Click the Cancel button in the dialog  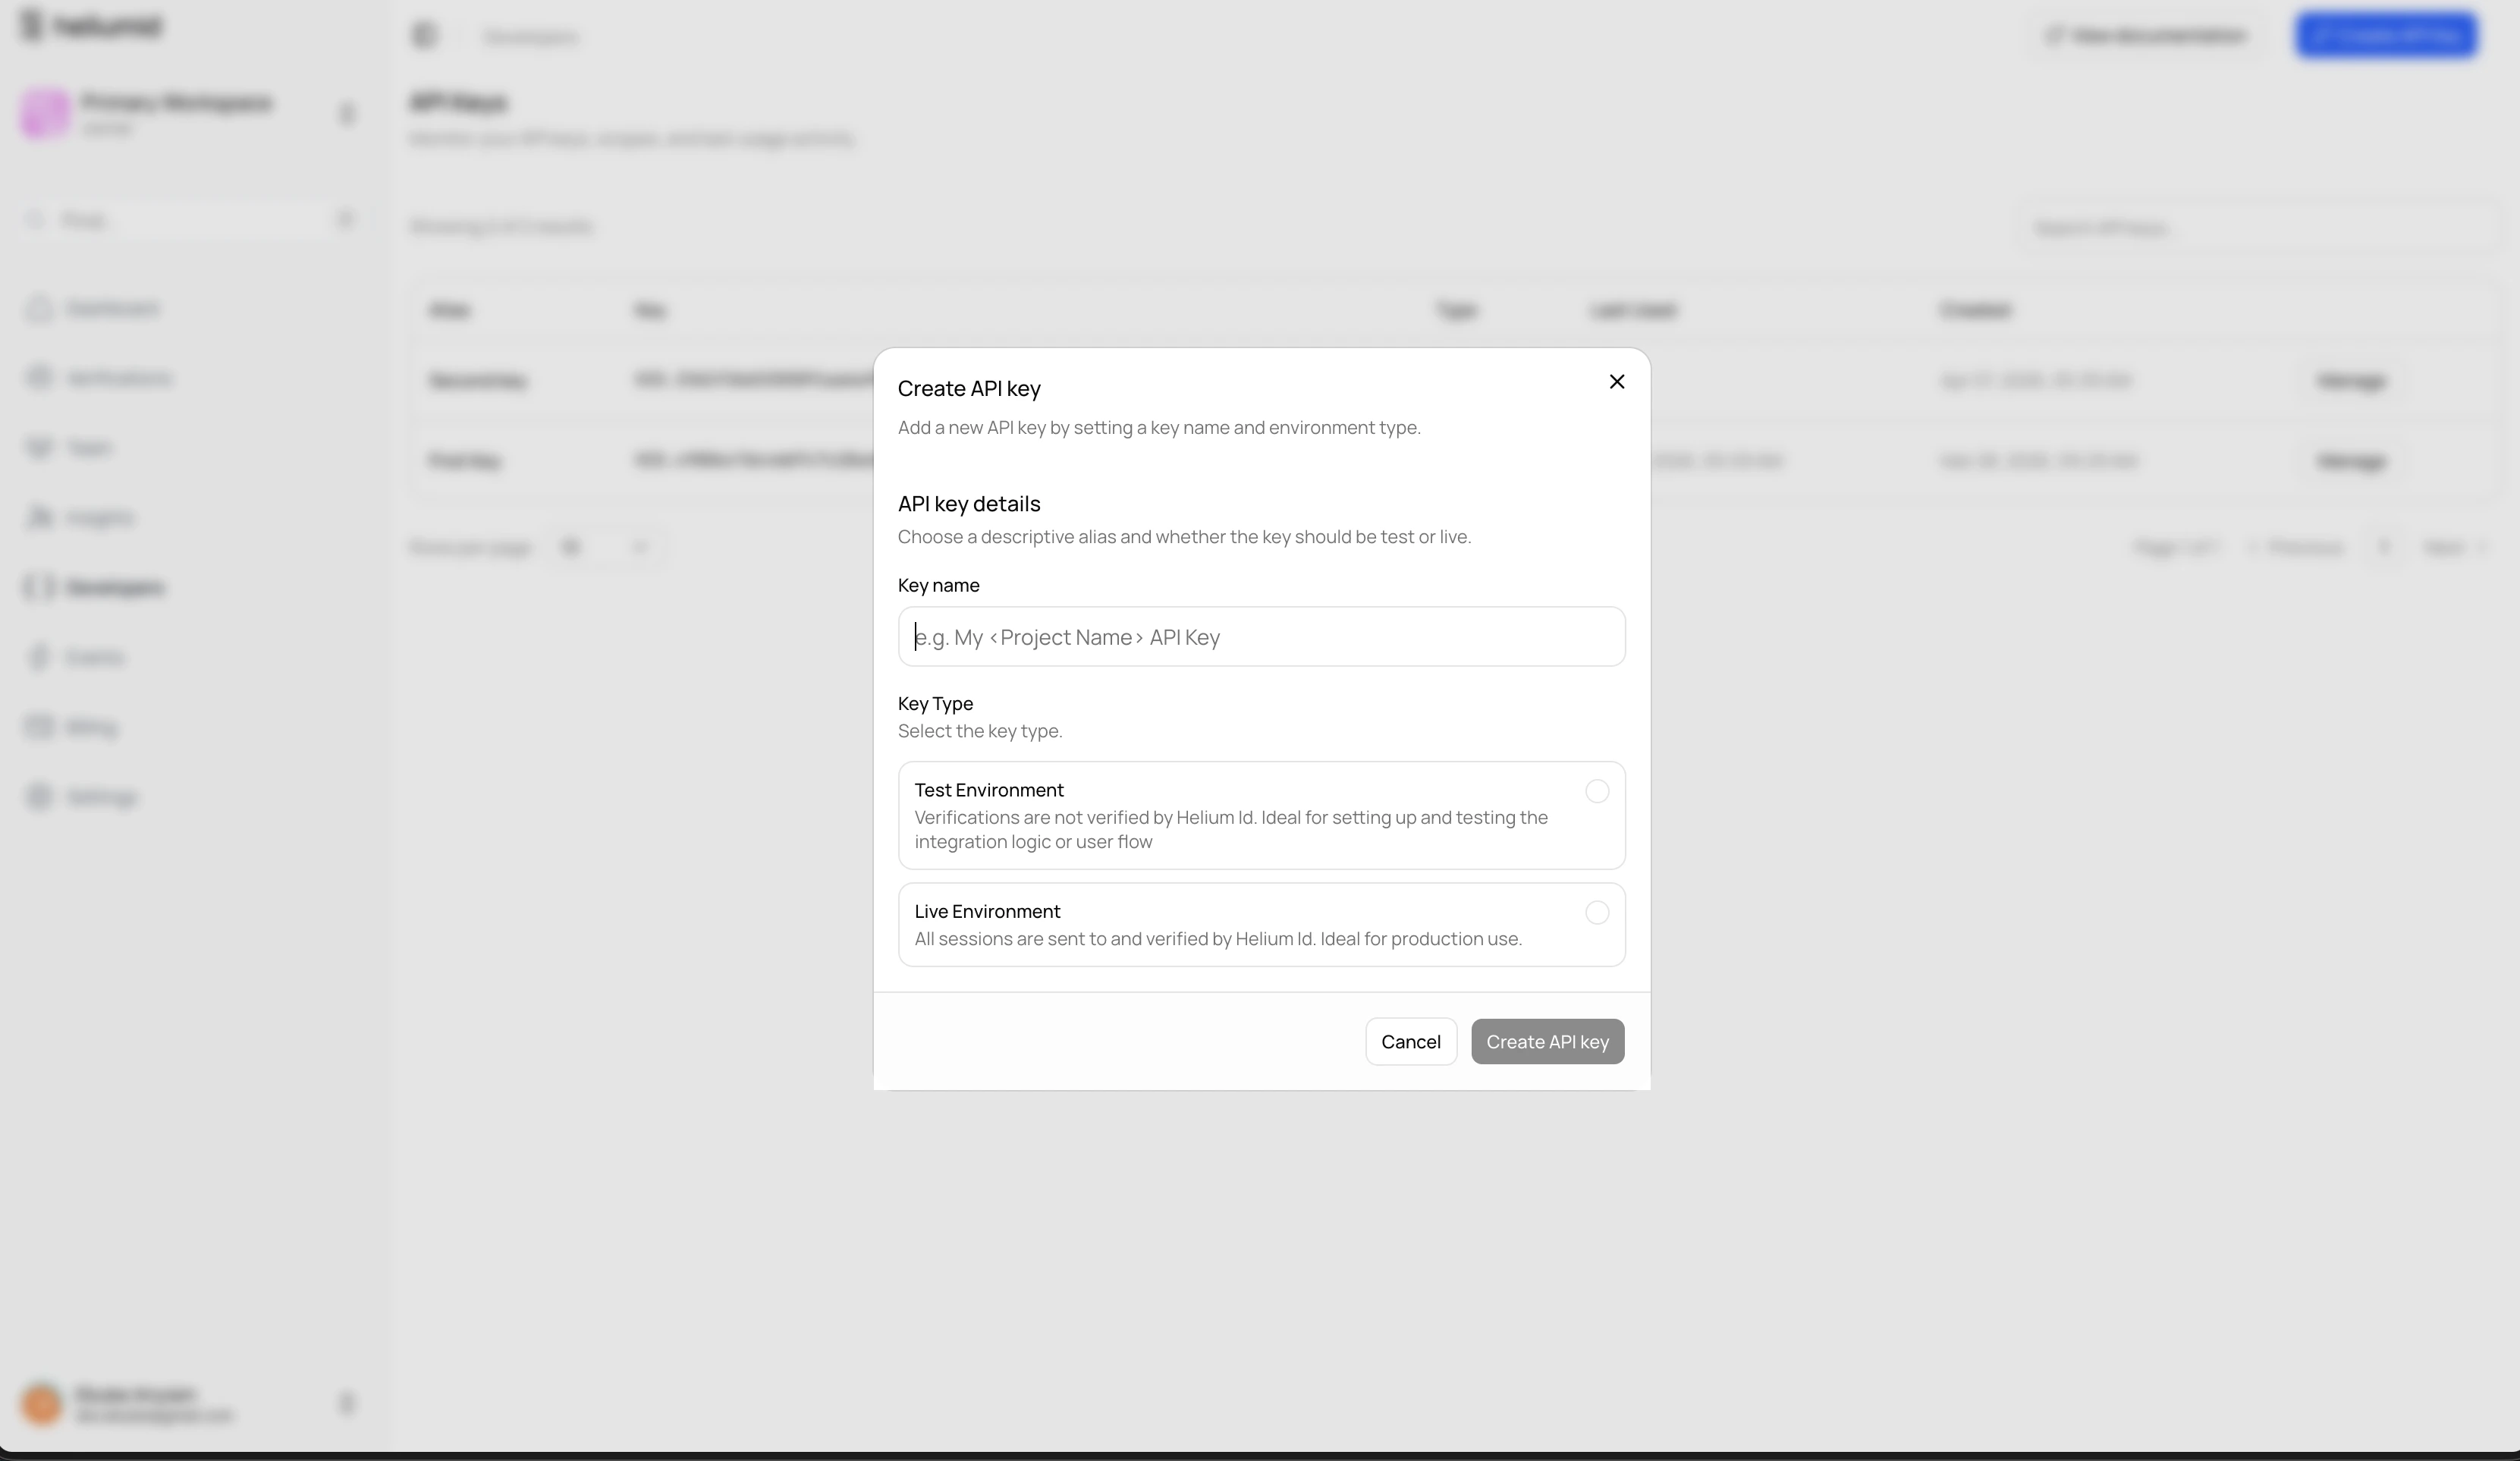click(1410, 1041)
